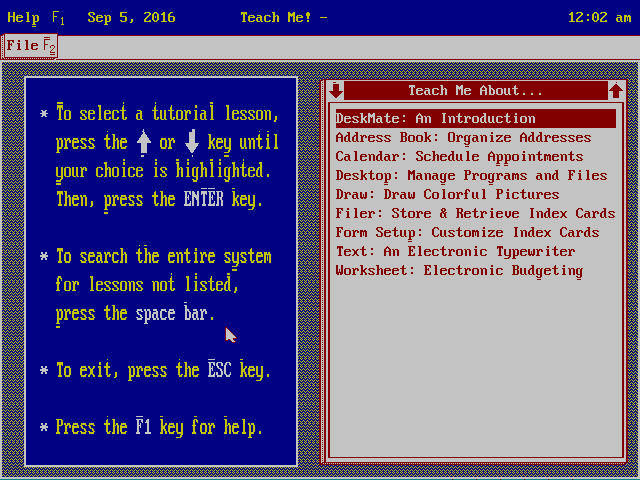The width and height of the screenshot is (640, 480).
Task: Click the Teach Me About... list header
Action: tap(476, 90)
